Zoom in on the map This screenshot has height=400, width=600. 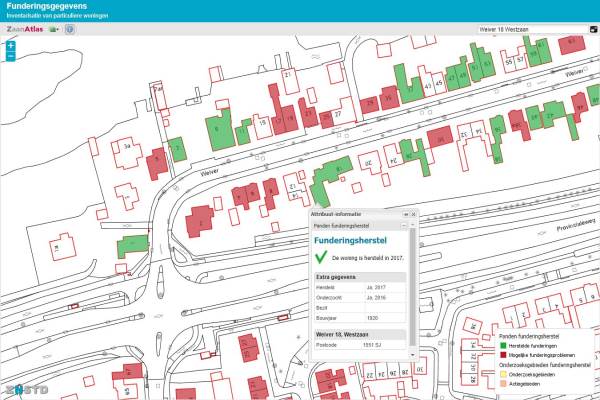coord(10,46)
